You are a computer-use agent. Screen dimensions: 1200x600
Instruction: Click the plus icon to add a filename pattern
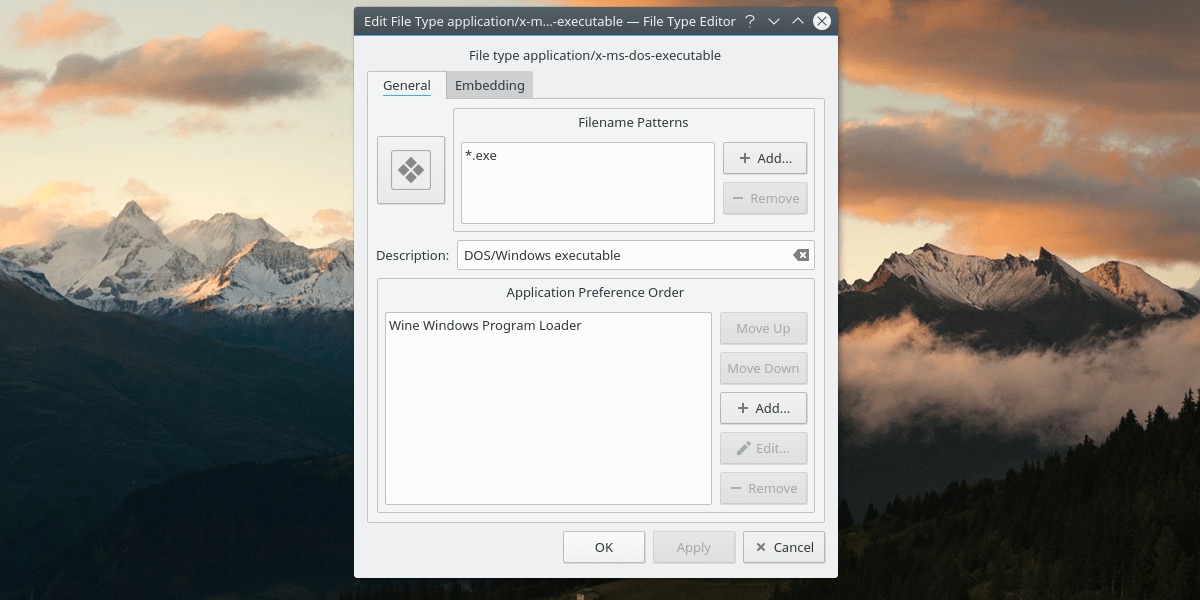[x=744, y=157]
